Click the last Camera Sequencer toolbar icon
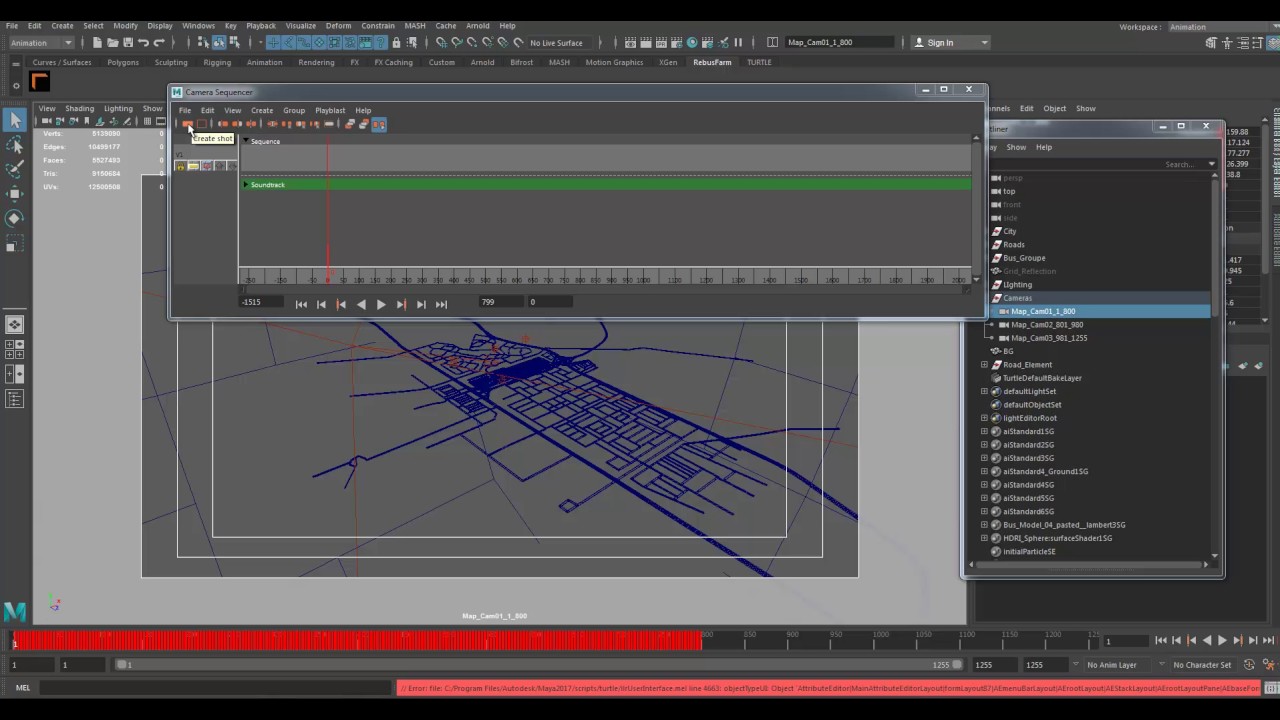This screenshot has height=720, width=1280. click(x=379, y=124)
